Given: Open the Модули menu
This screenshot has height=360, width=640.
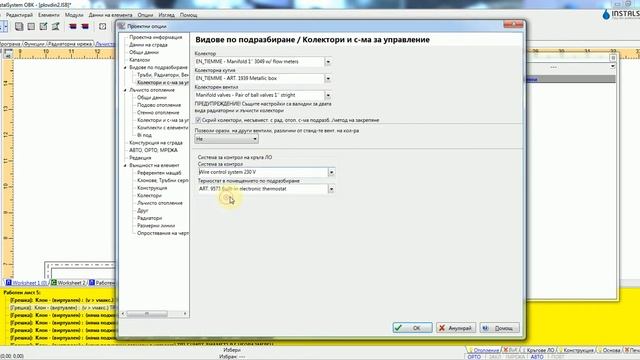Looking at the screenshot, I should pos(74,15).
